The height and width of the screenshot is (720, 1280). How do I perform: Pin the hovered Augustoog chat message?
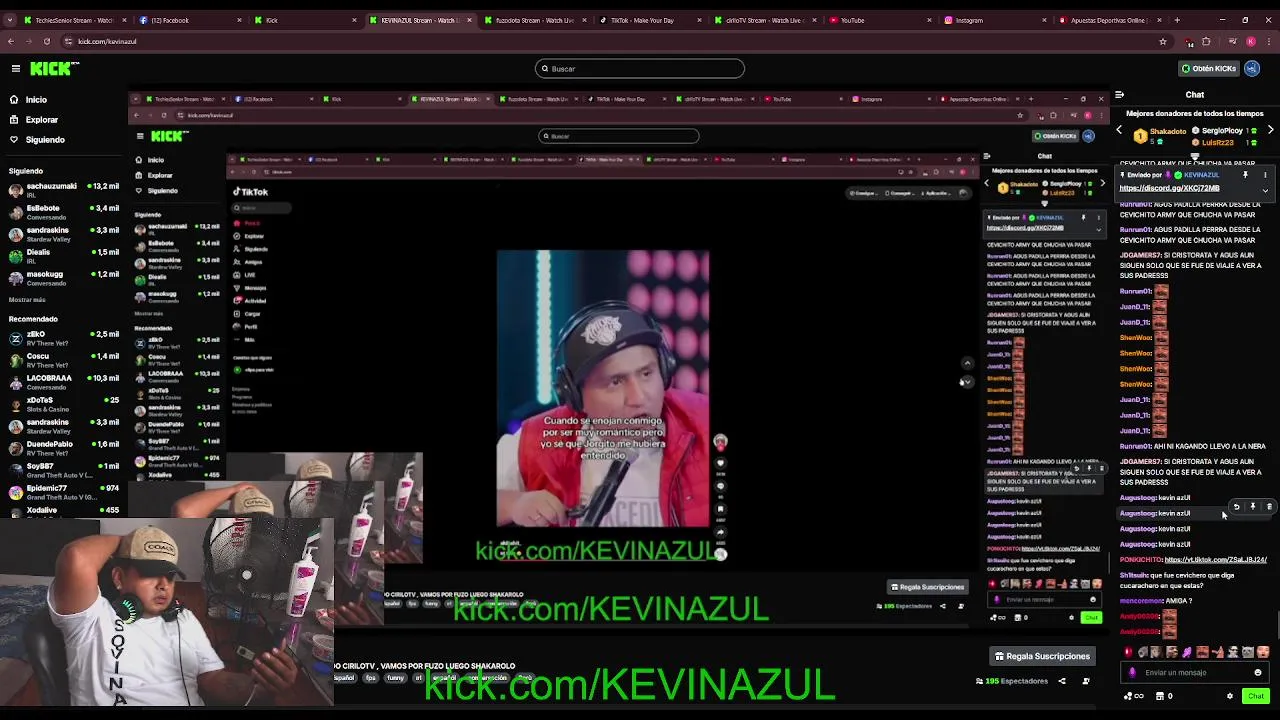[1252, 507]
